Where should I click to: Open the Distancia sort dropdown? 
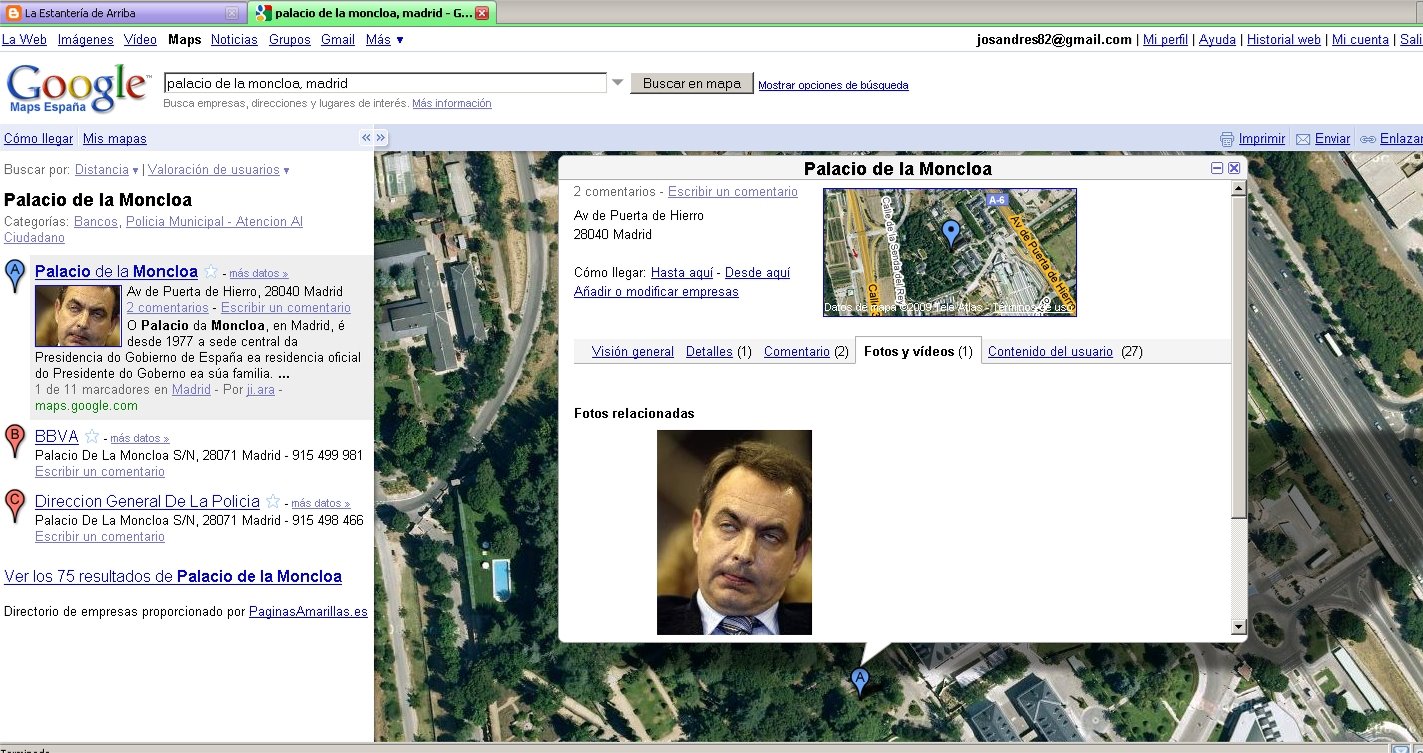(x=106, y=170)
